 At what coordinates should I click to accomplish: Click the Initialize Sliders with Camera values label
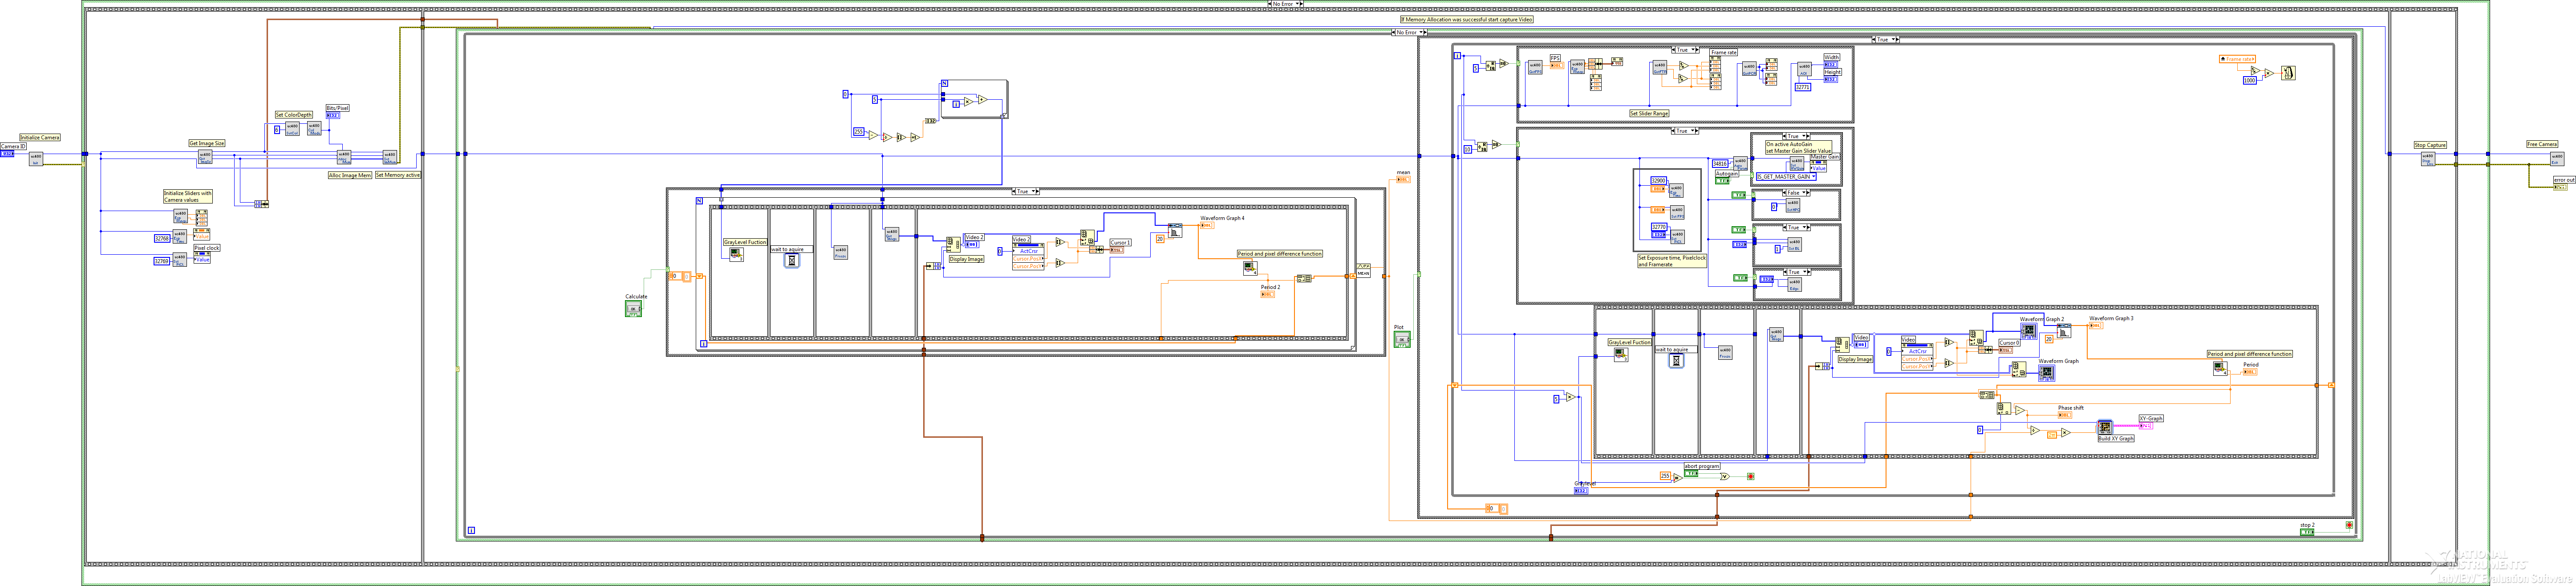pos(188,196)
